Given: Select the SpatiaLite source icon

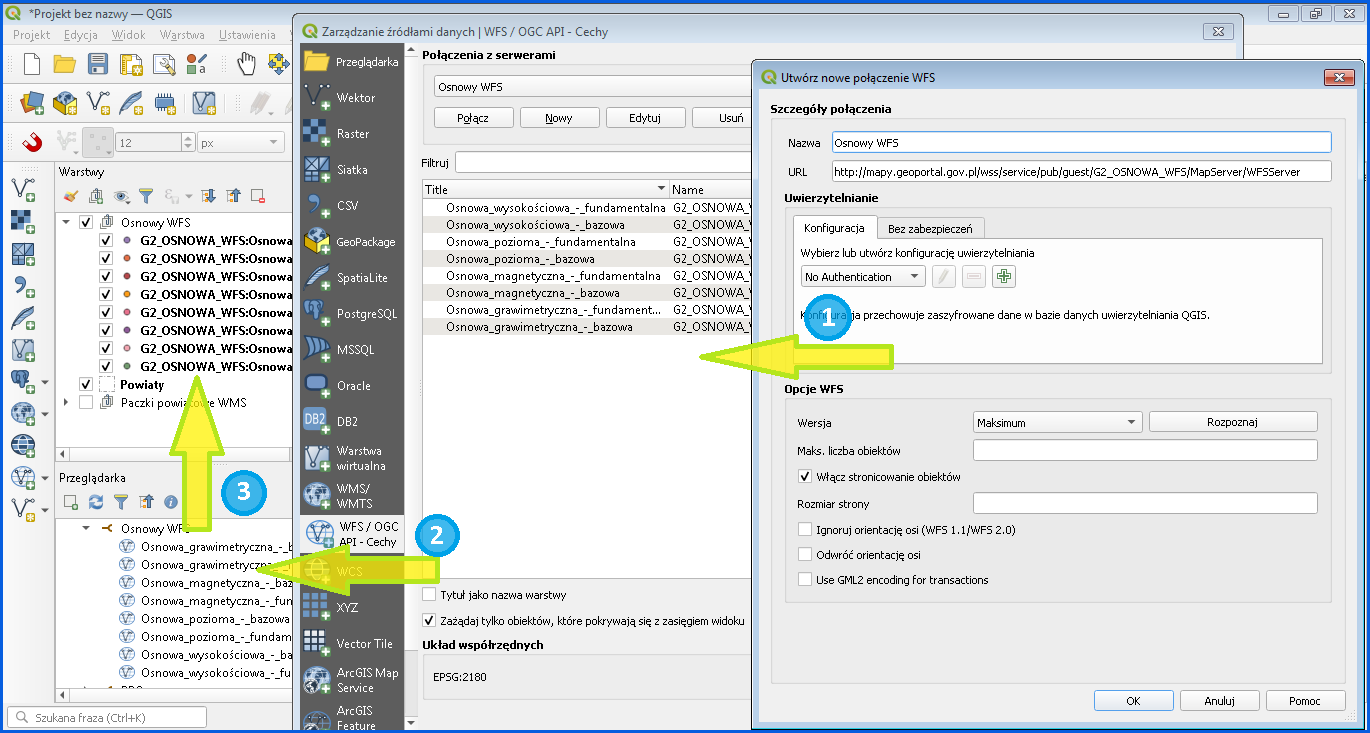Looking at the screenshot, I should coord(317,277).
